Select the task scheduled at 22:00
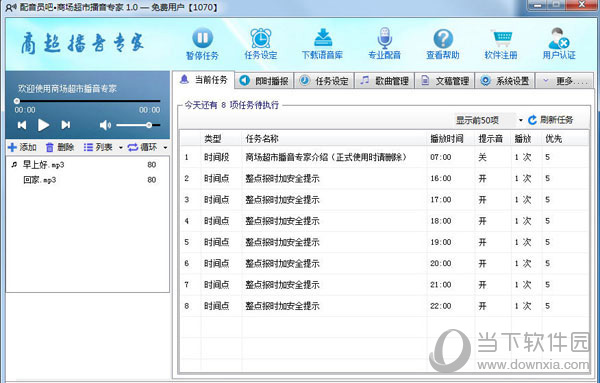 click(384, 306)
